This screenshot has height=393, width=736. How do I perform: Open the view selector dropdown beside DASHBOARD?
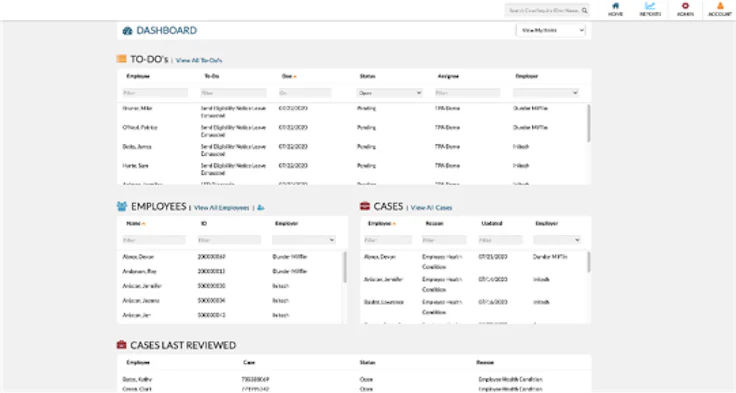[x=551, y=30]
